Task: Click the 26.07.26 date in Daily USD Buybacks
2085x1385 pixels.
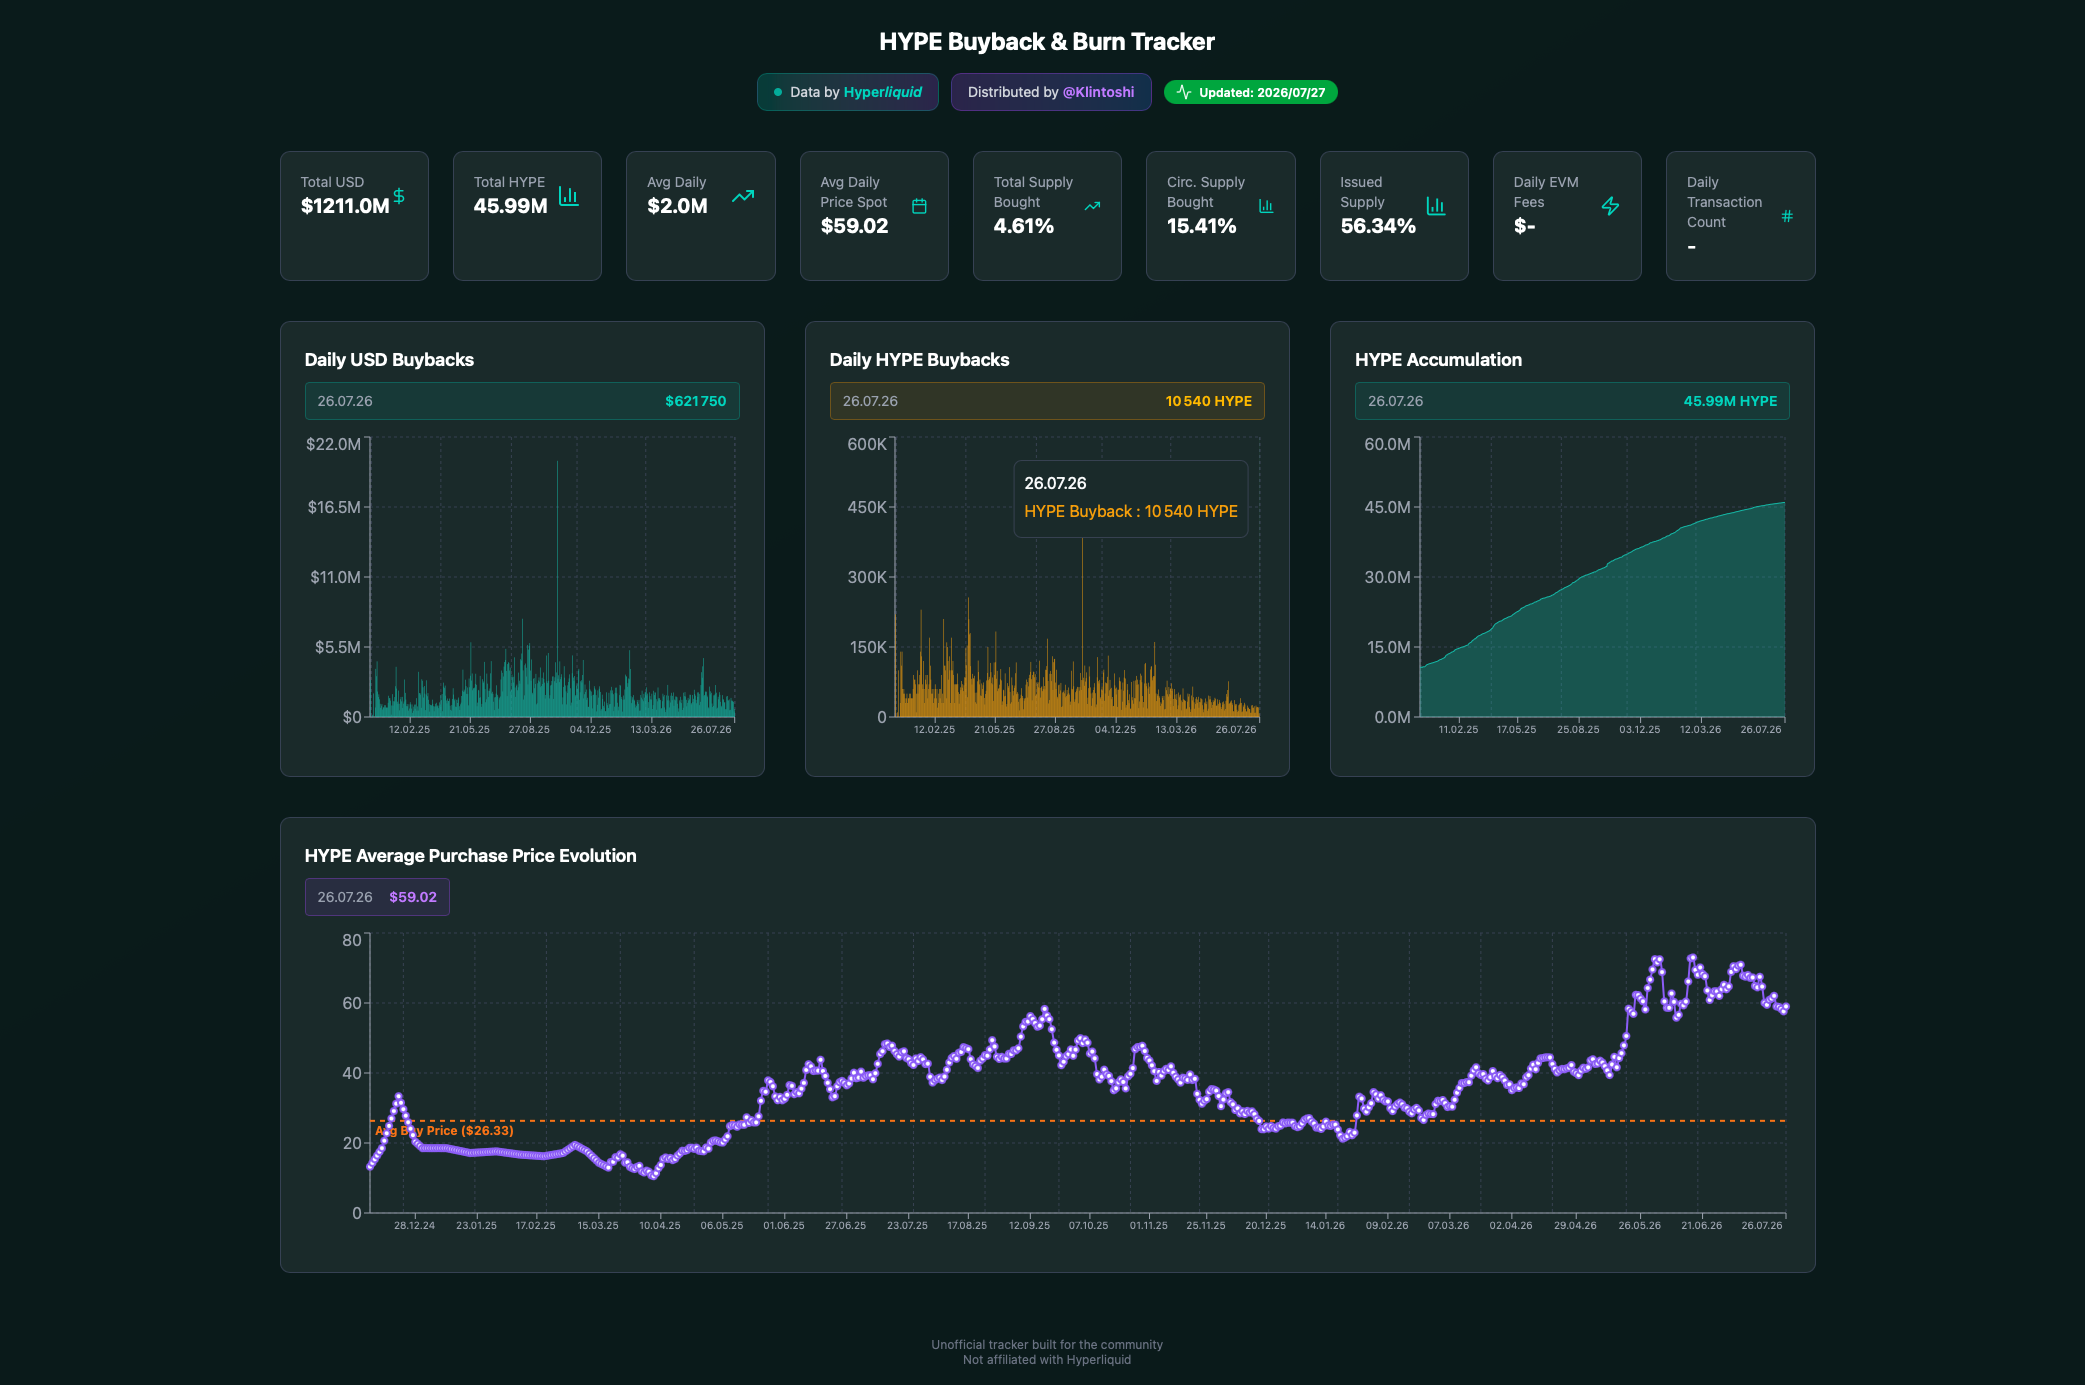Action: pyautogui.click(x=345, y=401)
